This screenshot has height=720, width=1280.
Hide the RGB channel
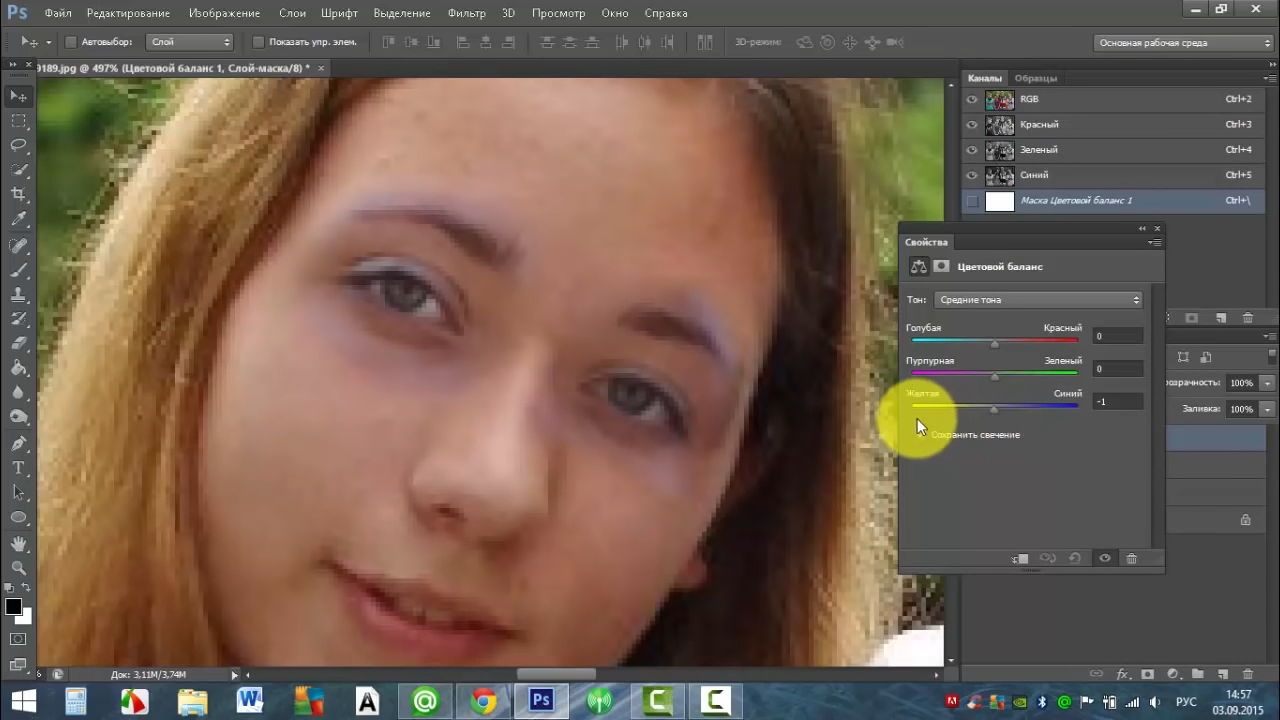(x=972, y=100)
